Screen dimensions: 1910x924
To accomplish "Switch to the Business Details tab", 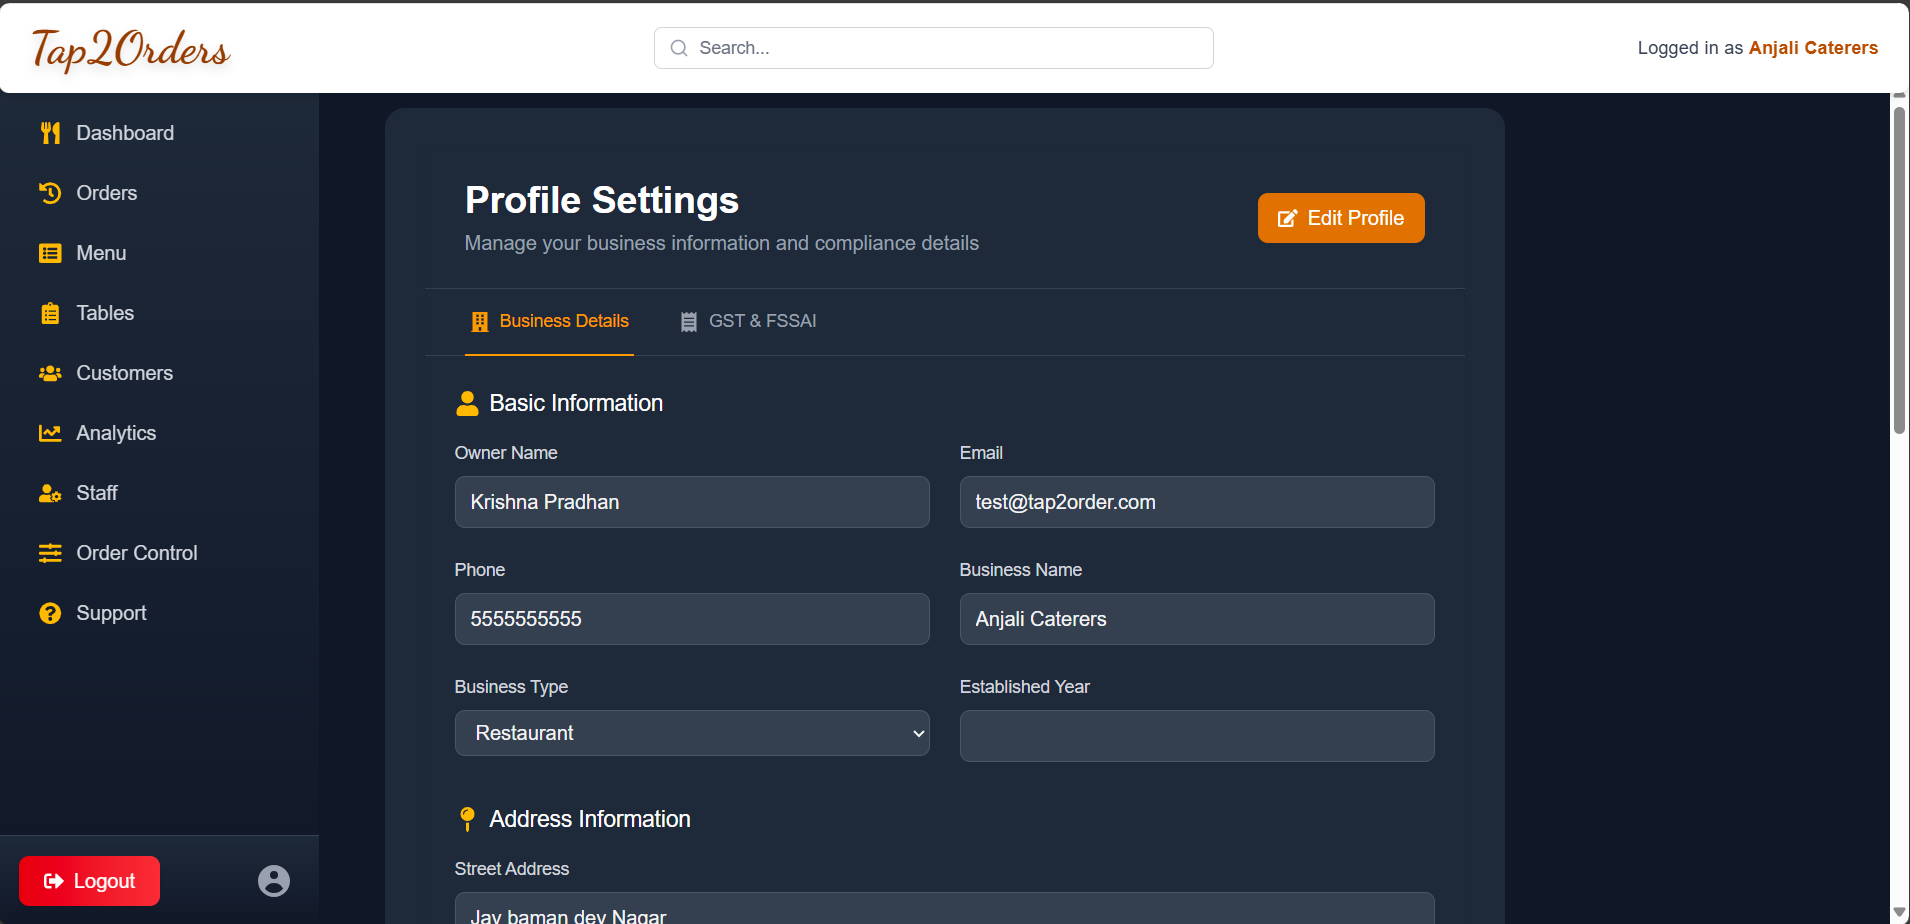I will [549, 321].
